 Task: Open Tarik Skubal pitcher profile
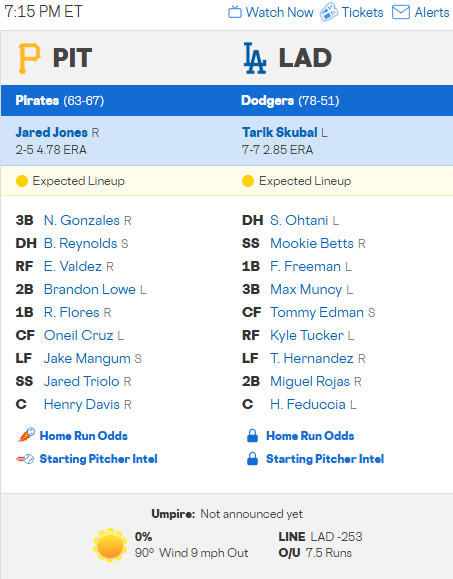point(279,132)
